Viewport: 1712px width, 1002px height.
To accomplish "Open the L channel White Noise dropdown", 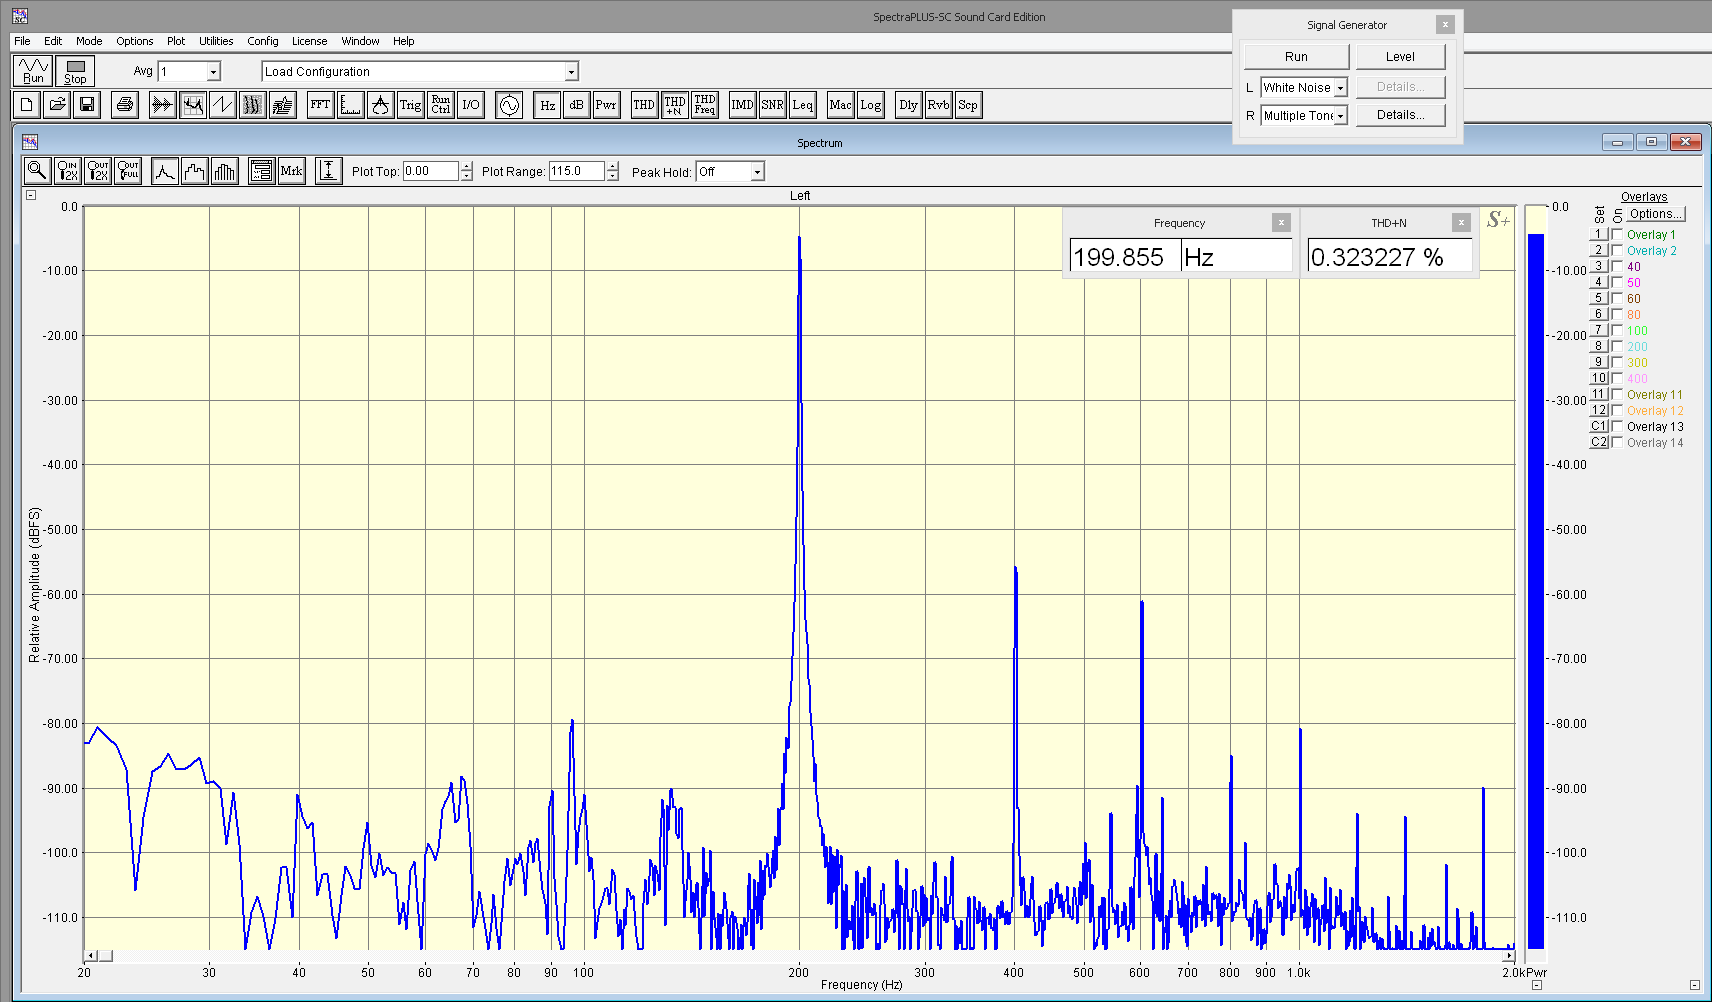I will [1340, 88].
